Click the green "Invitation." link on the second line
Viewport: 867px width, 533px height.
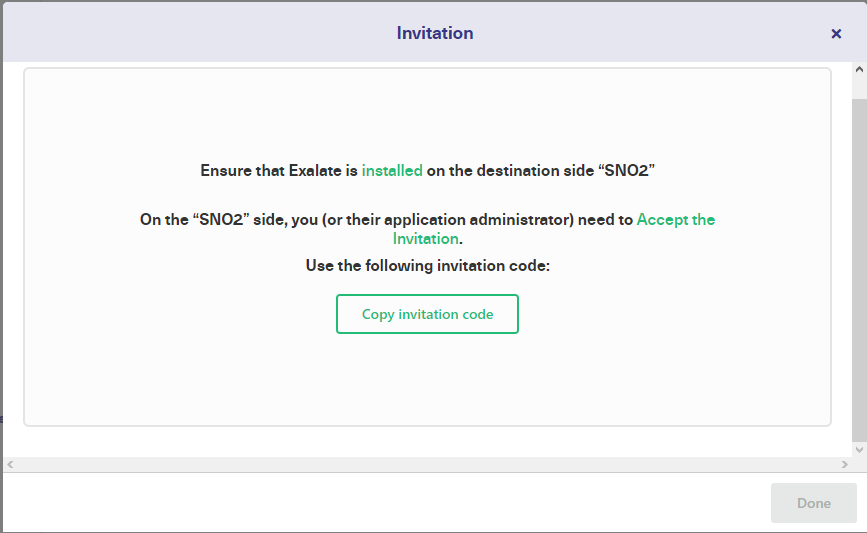coord(426,238)
